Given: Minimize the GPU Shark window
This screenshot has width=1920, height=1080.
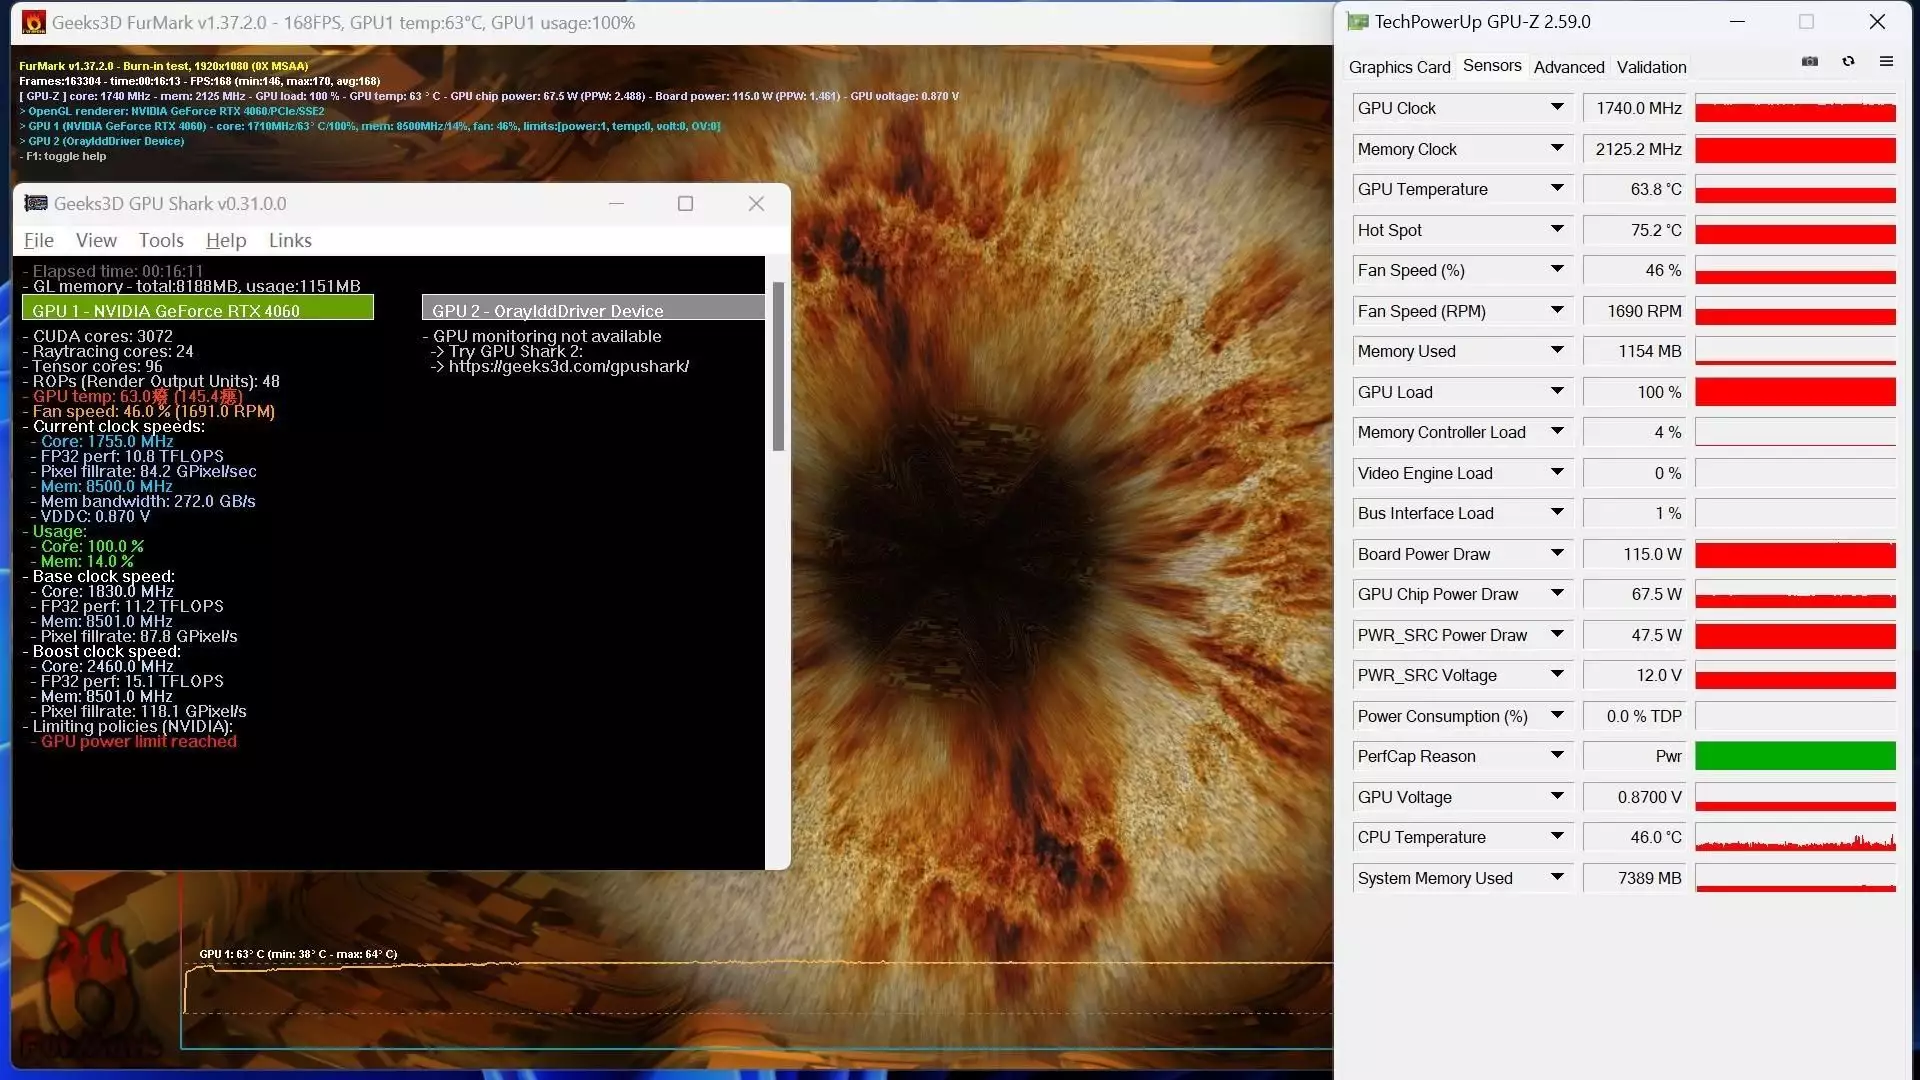Looking at the screenshot, I should 616,203.
